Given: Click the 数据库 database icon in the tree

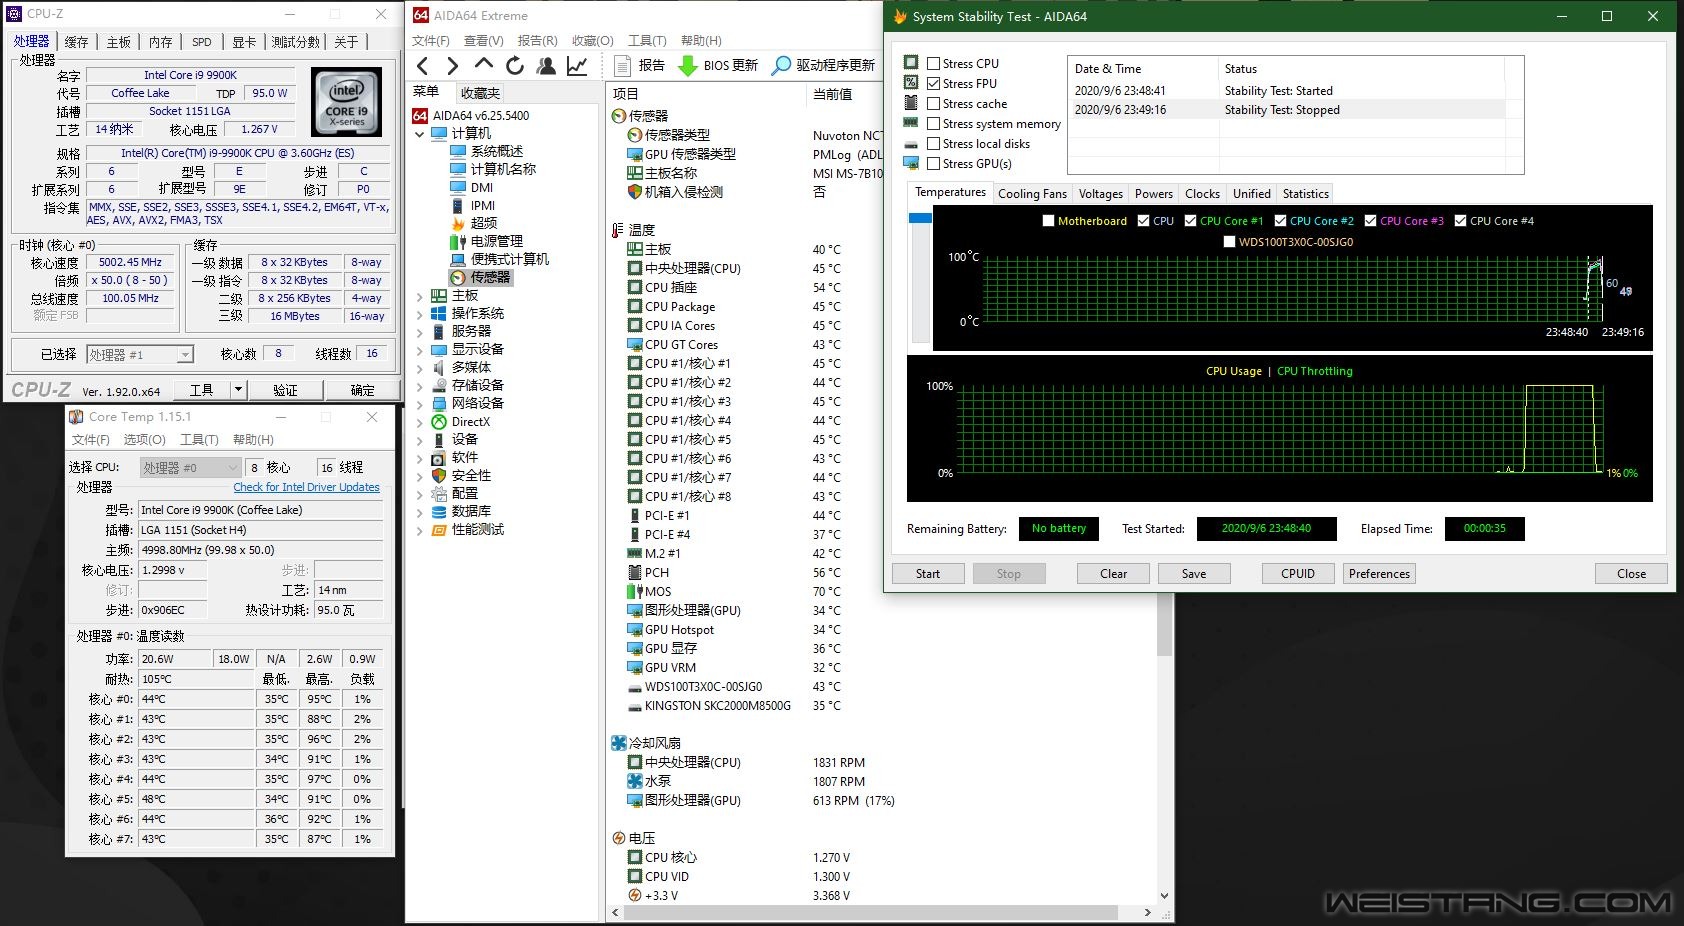Looking at the screenshot, I should click(439, 512).
